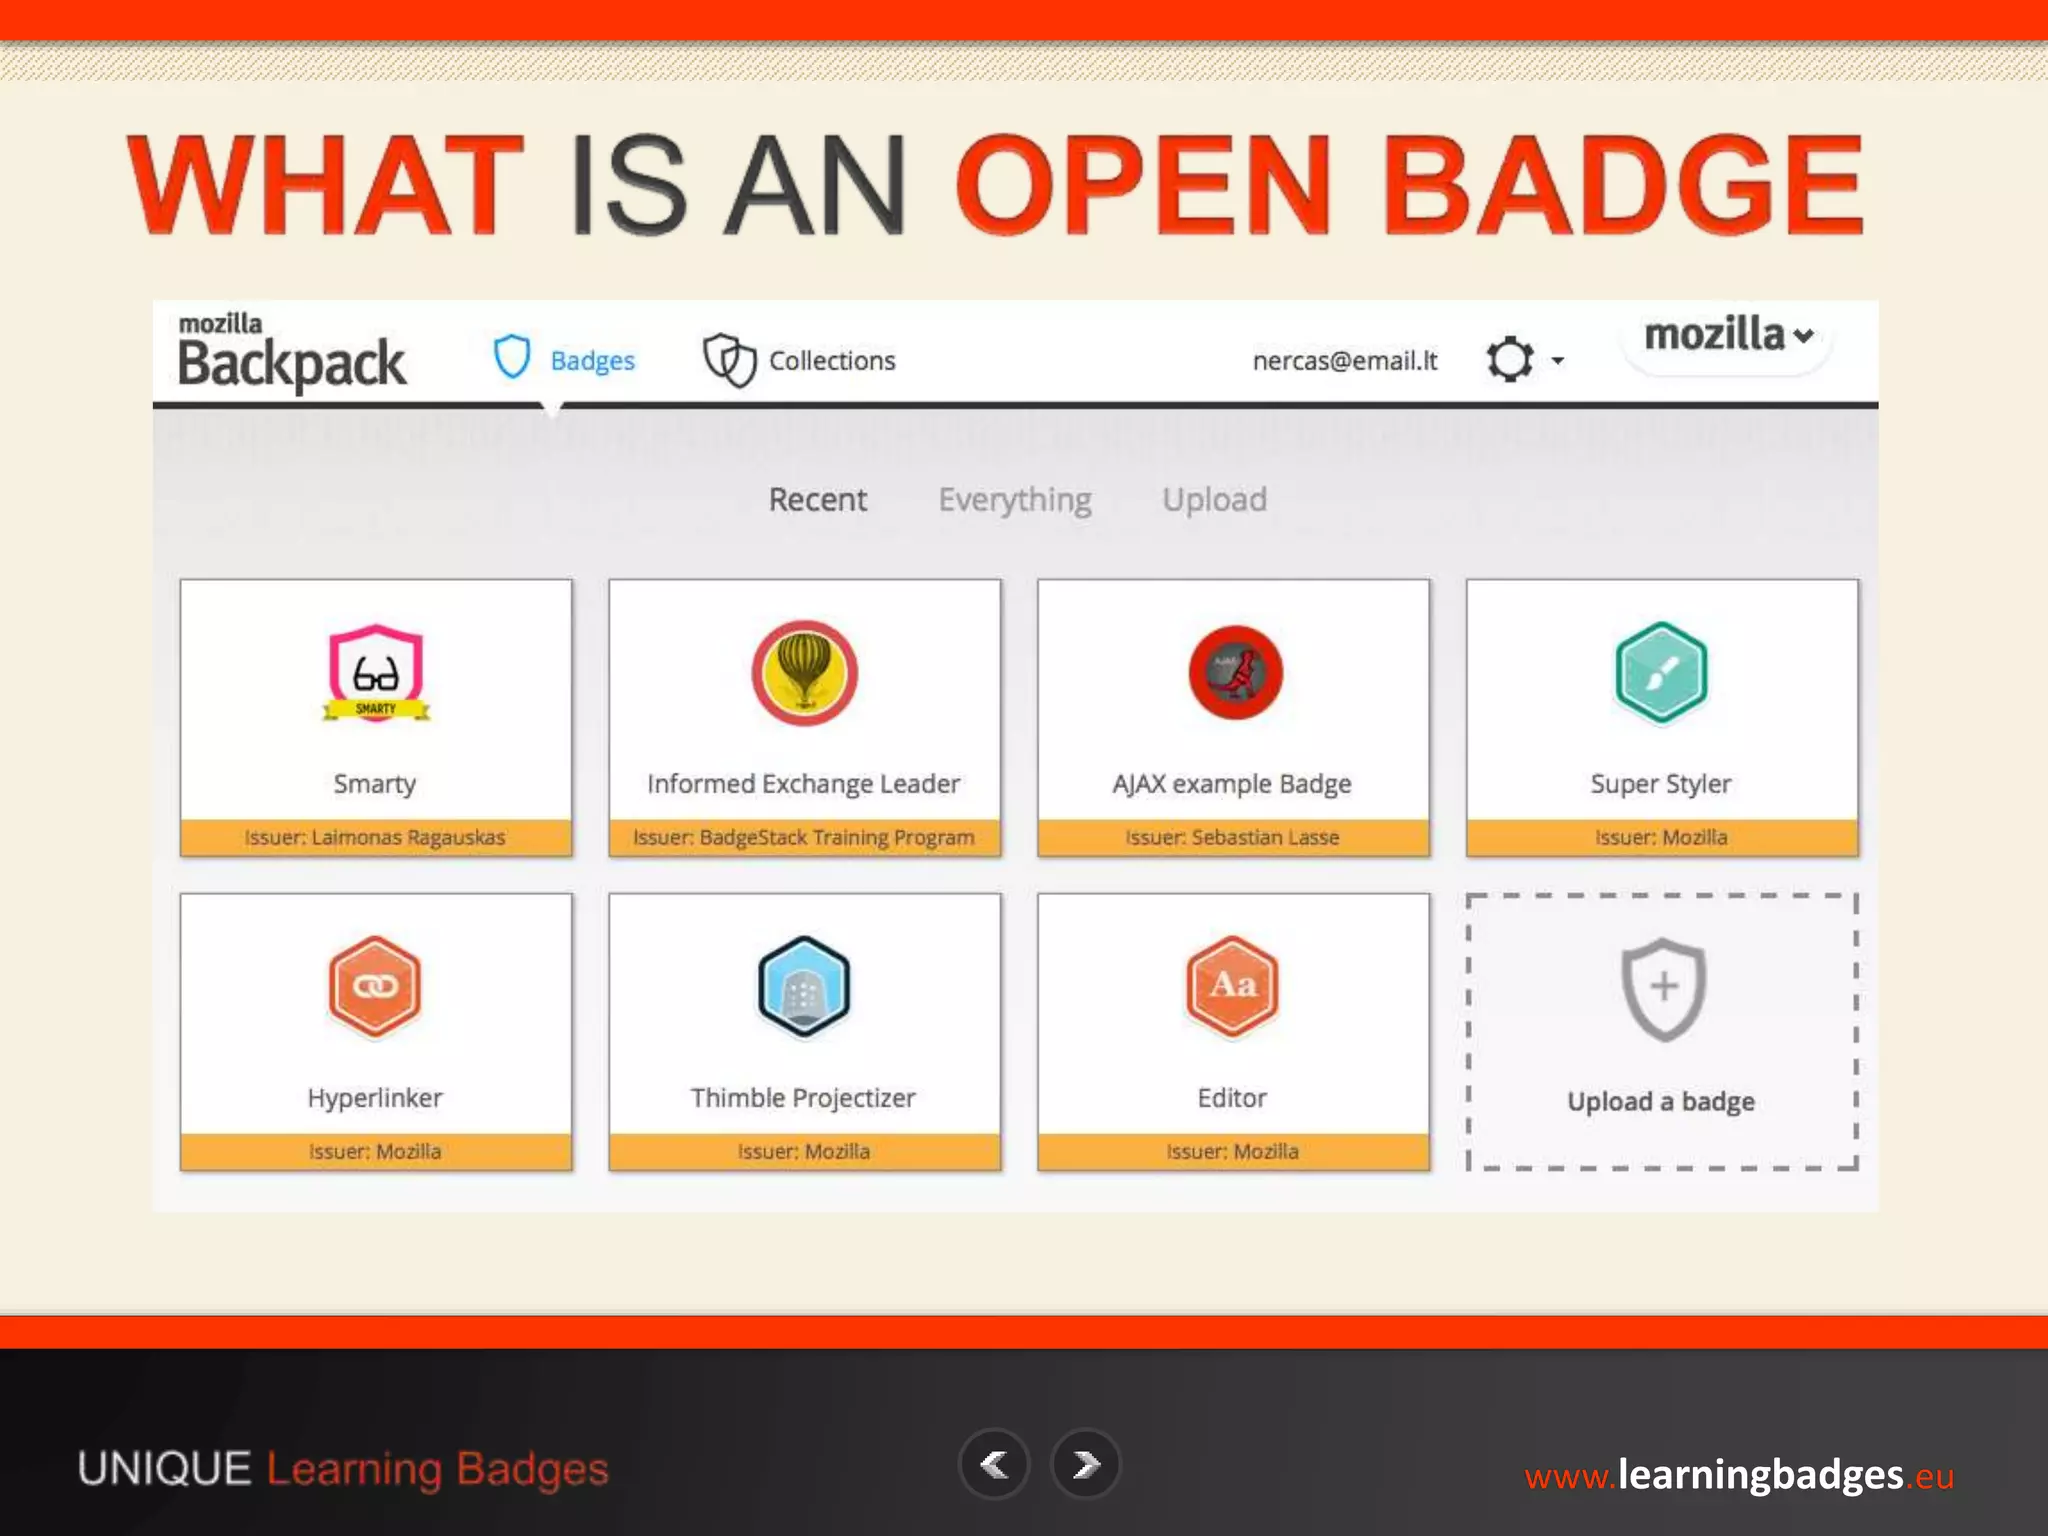Open the hot air balloon badge icon
The image size is (2048, 1536).
(804, 672)
